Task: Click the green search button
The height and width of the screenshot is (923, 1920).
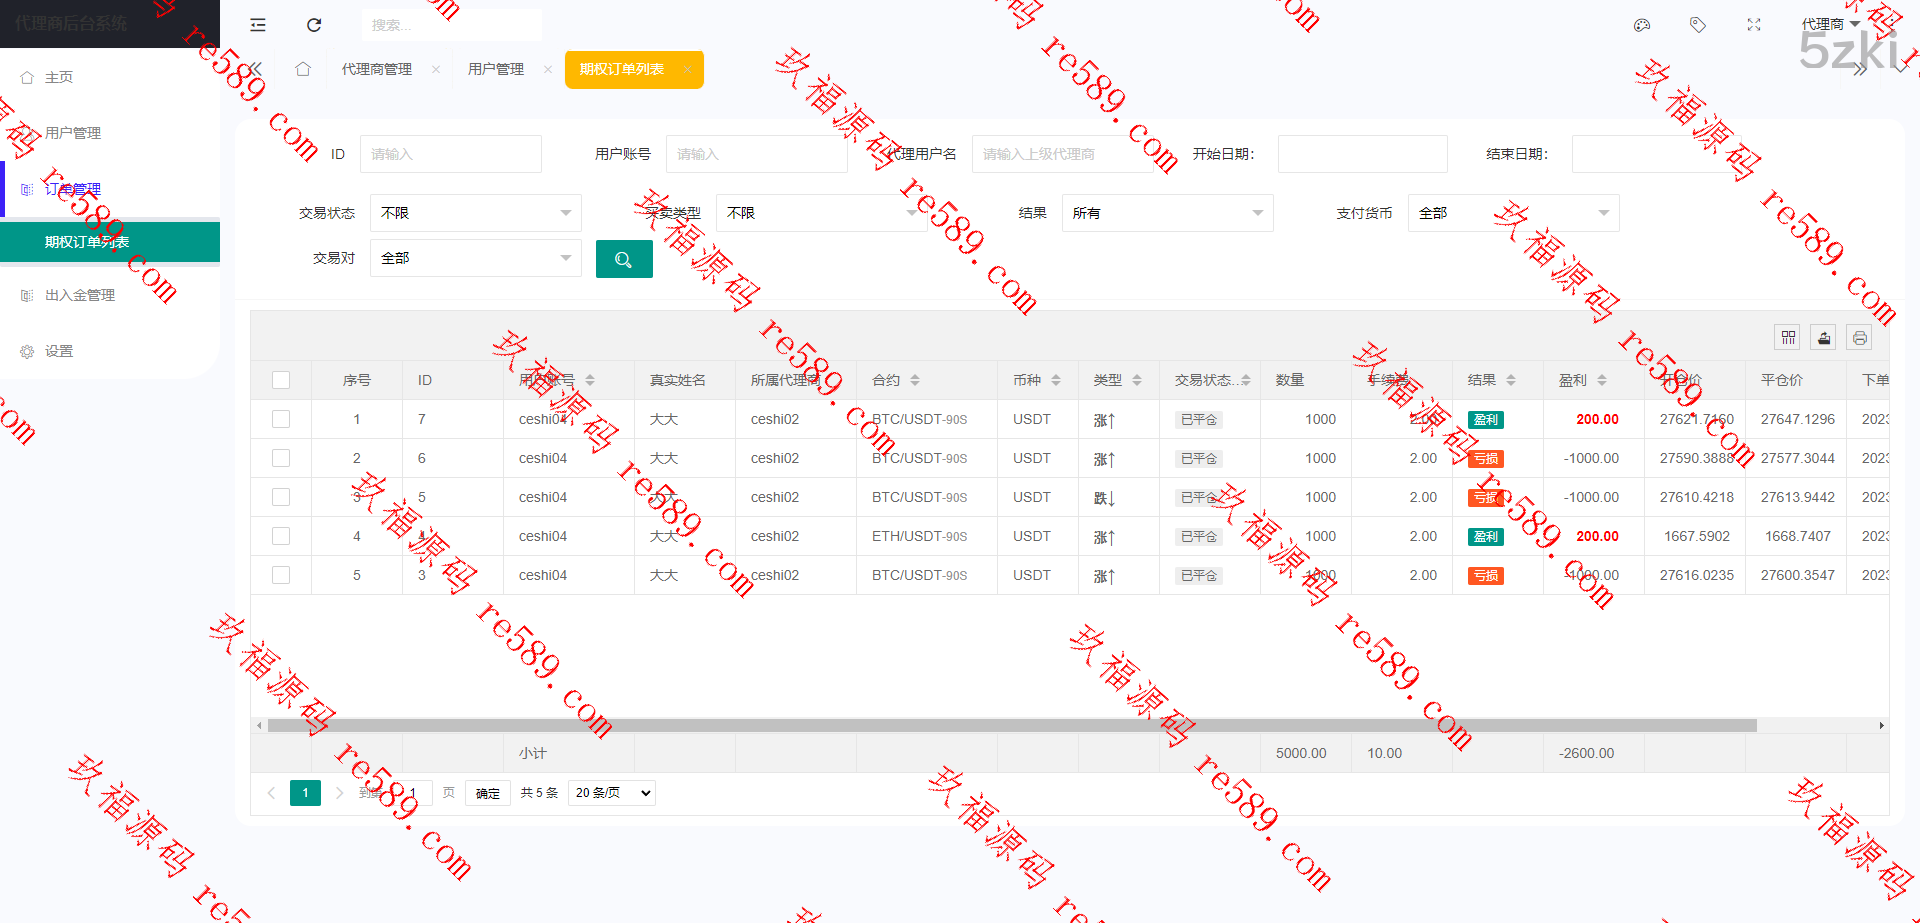Action: [x=624, y=259]
